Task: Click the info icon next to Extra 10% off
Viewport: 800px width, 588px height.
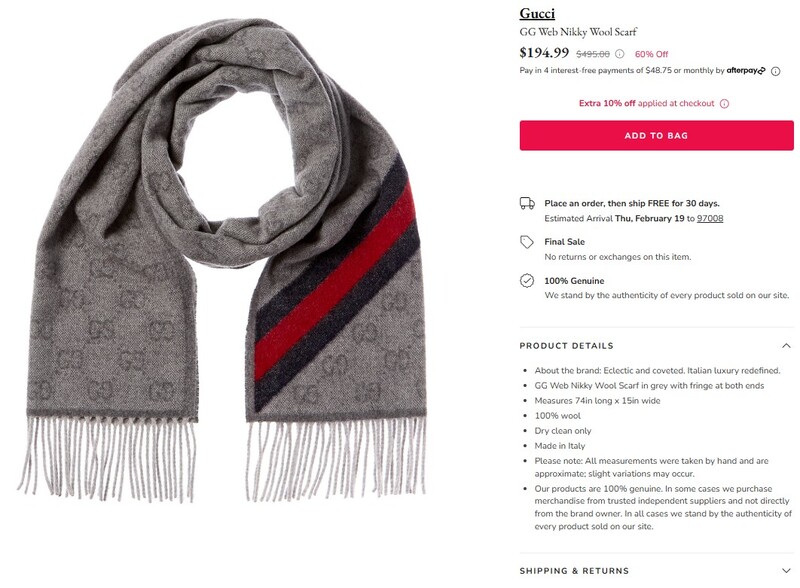Action: click(x=724, y=104)
